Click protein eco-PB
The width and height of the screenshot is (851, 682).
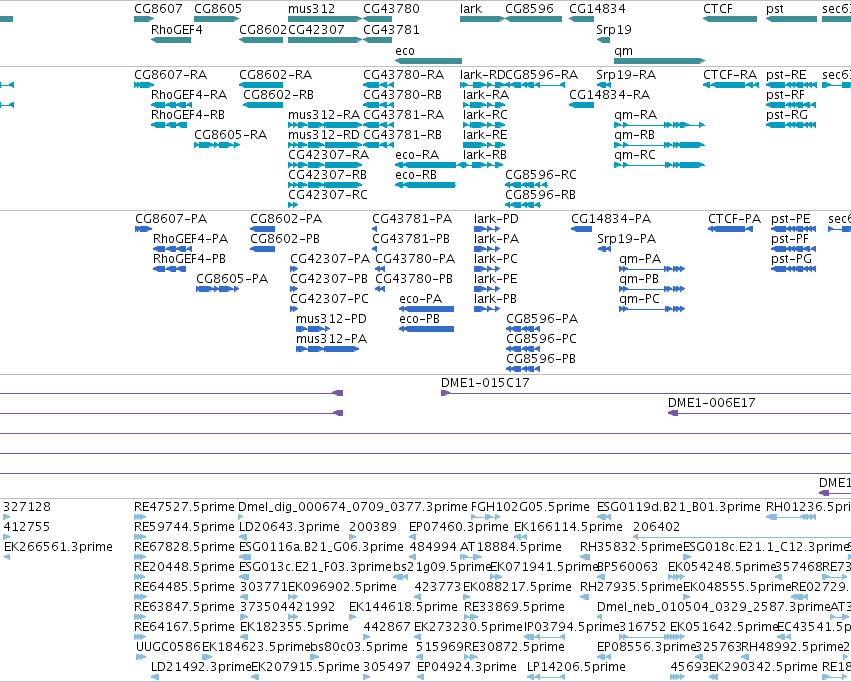click(x=419, y=319)
